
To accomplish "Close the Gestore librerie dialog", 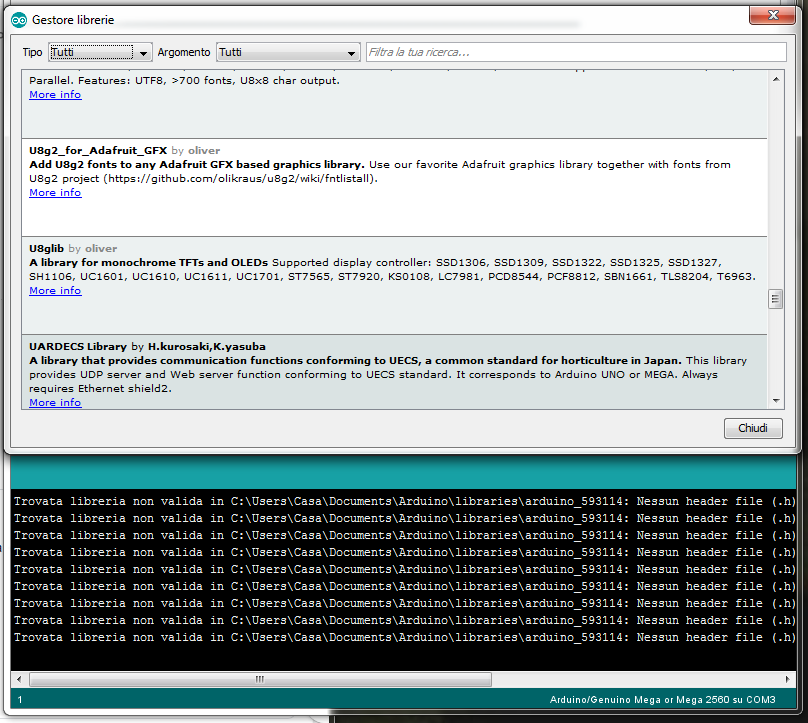I will 772,15.
